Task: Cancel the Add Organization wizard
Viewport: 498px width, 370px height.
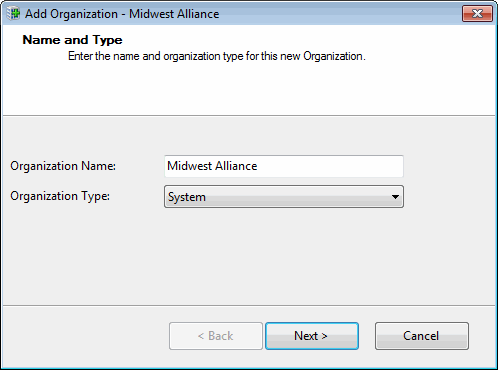Action: (422, 336)
